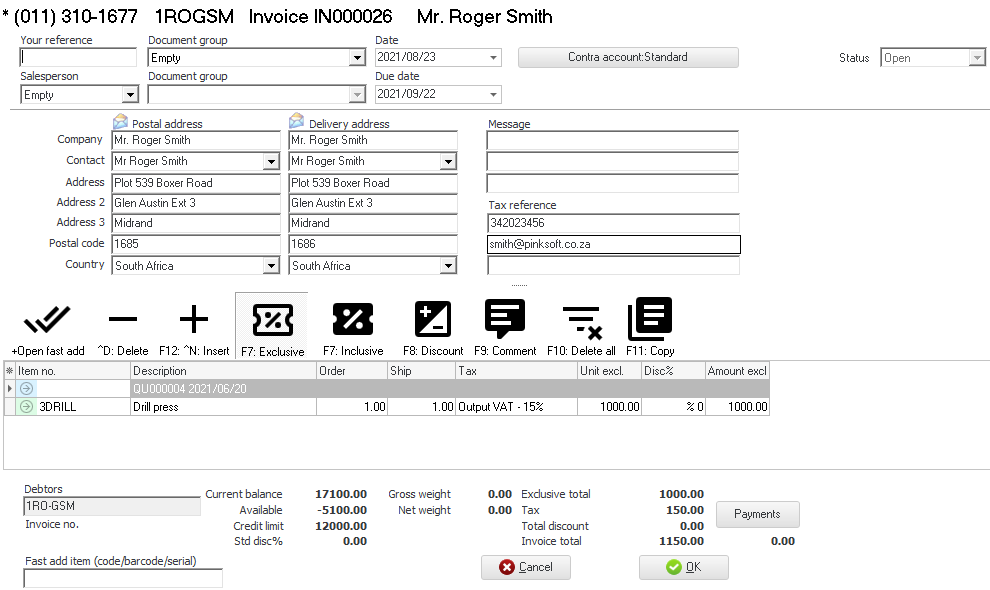Click the Open fast add double-check icon
Screen dimensions: 990x590
pyautogui.click(x=48, y=320)
